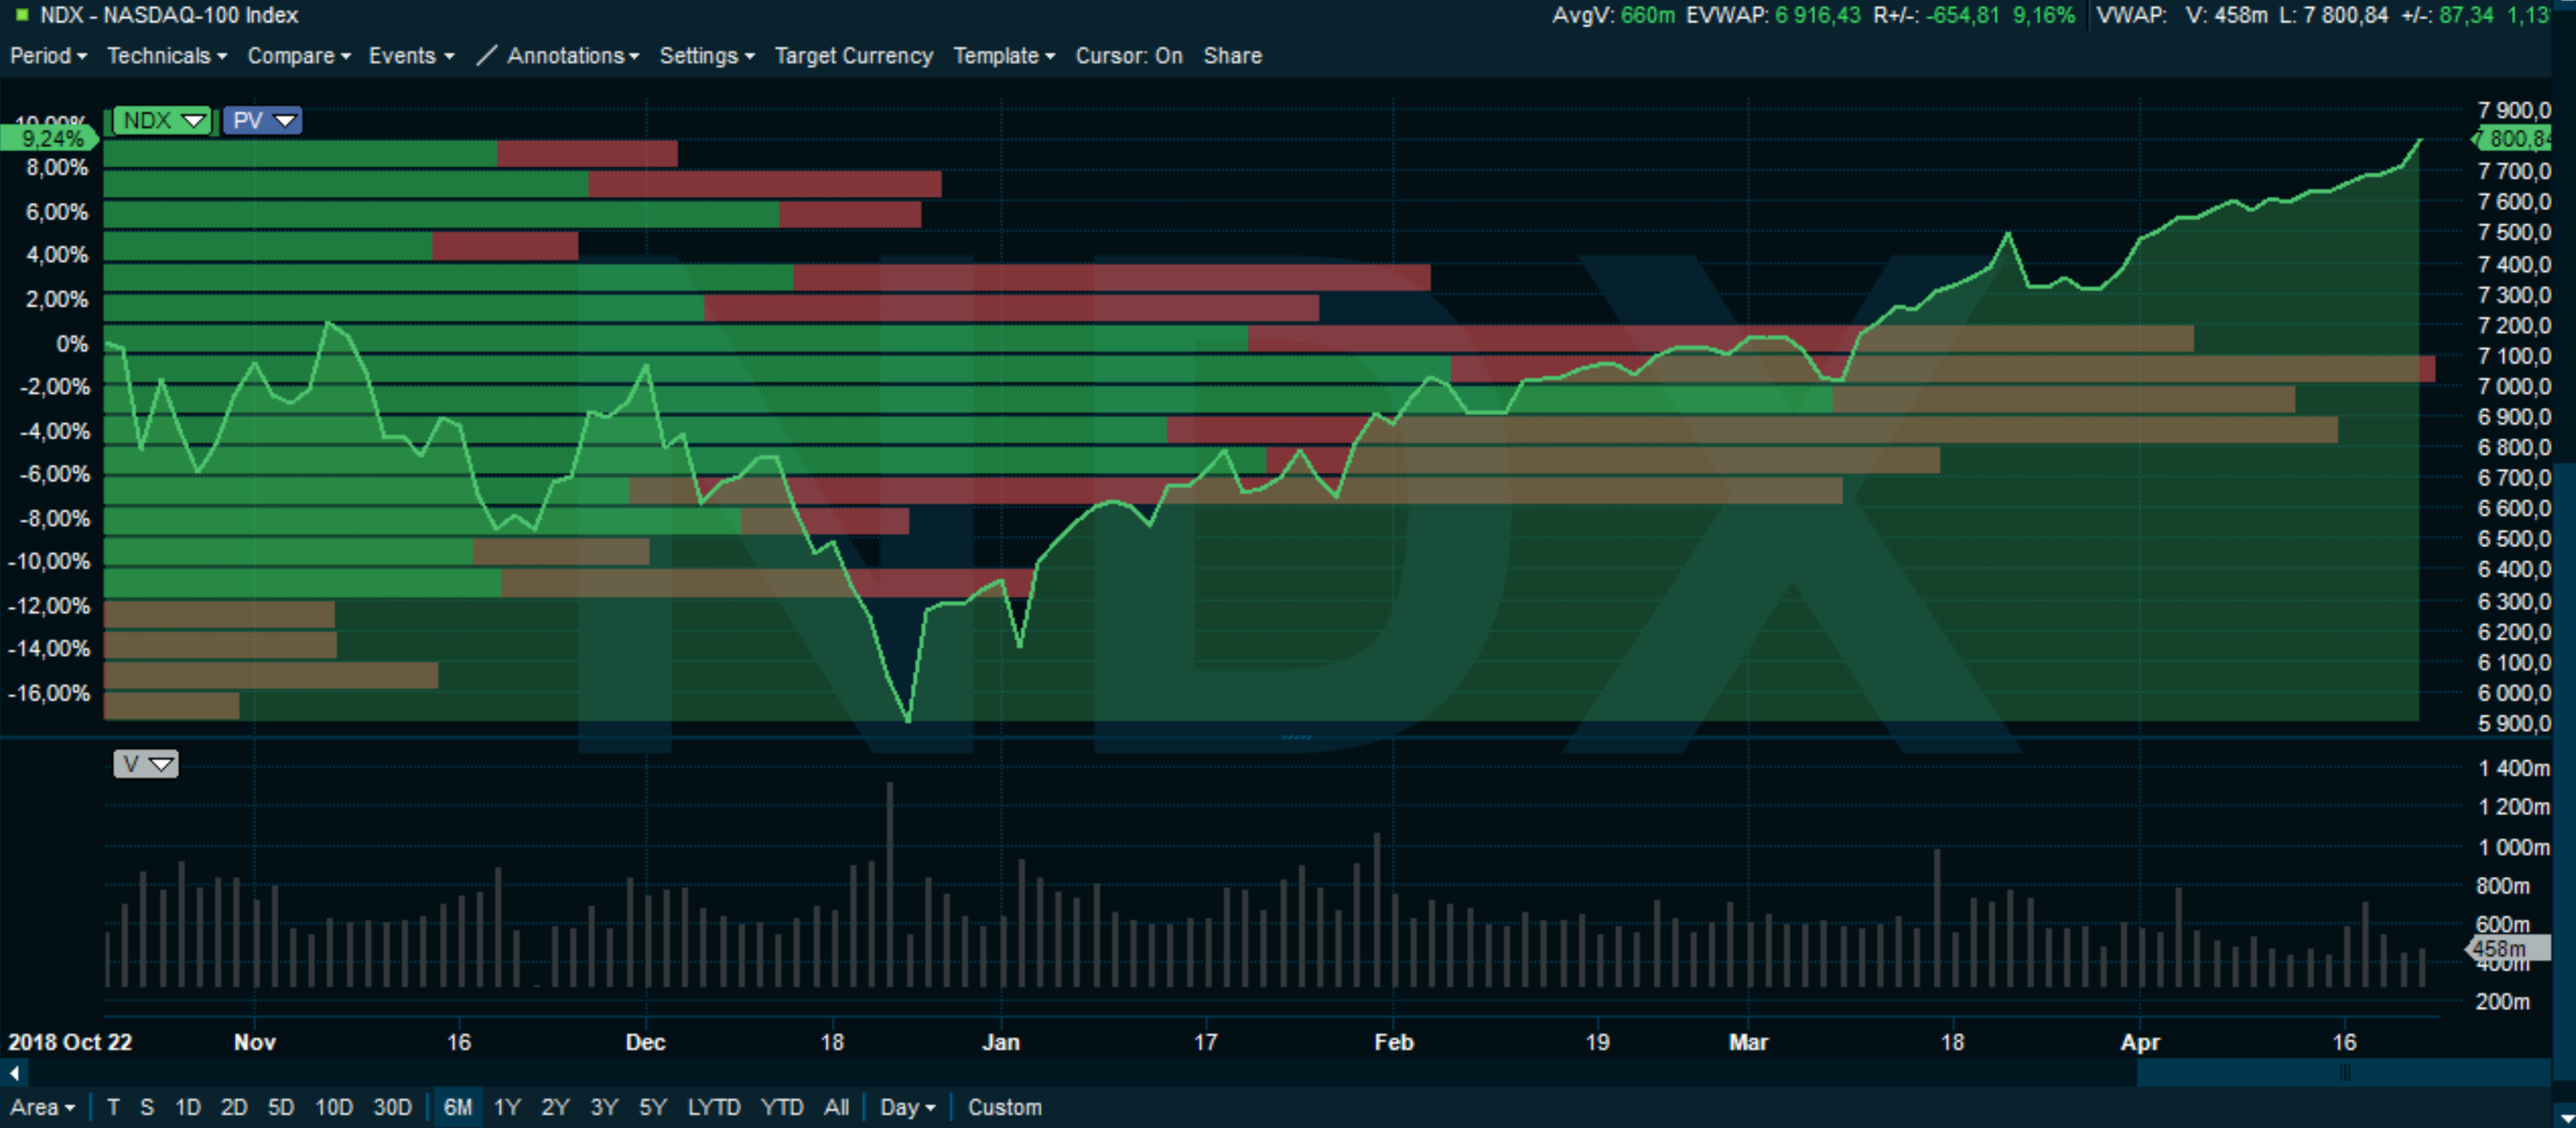Viewport: 2576px width, 1128px height.
Task: Open the Settings dropdown menu
Action: pos(706,56)
